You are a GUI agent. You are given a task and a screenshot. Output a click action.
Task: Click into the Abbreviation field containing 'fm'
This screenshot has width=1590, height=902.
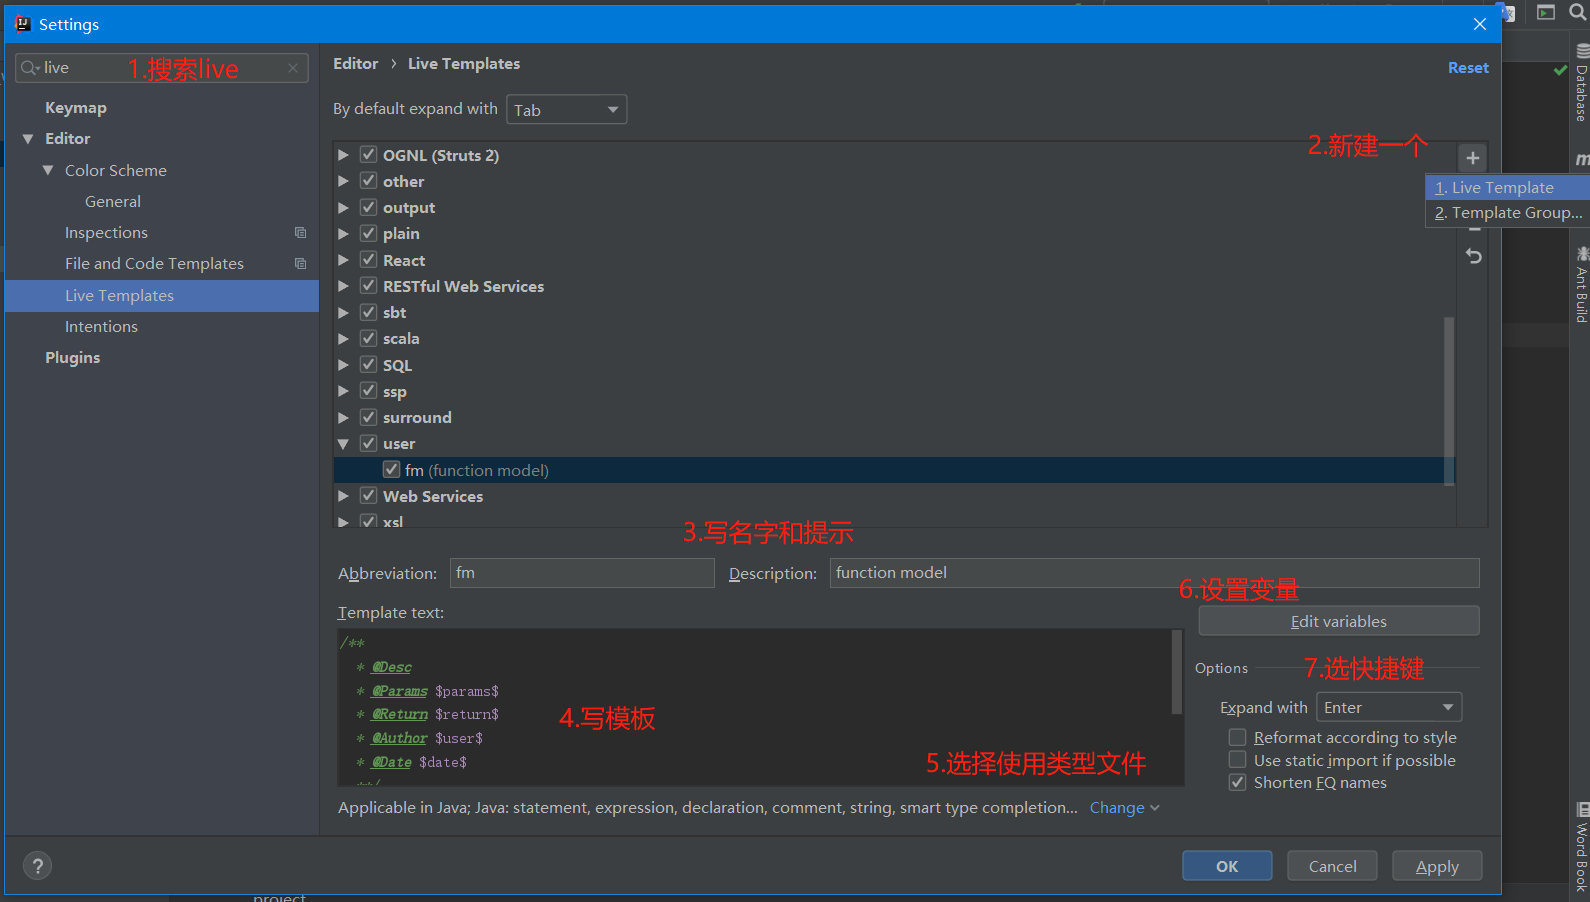pos(582,573)
